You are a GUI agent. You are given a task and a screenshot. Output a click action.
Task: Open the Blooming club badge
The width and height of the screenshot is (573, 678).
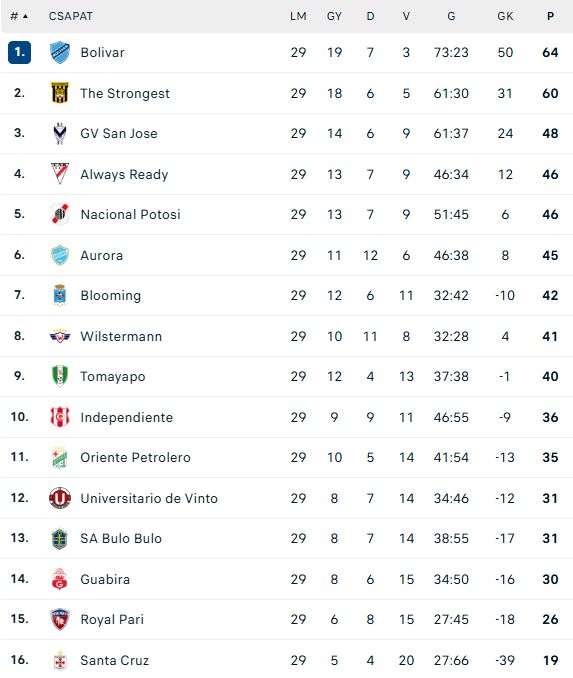click(60, 295)
